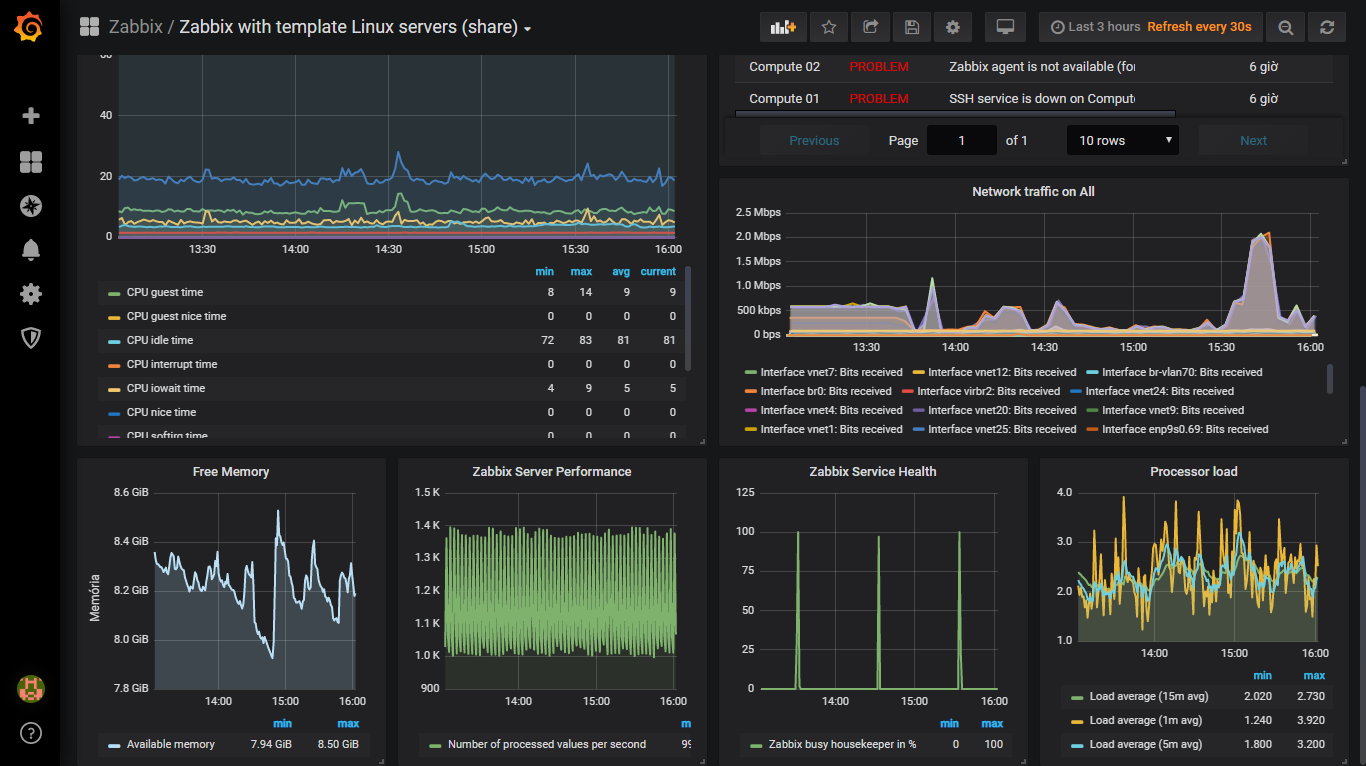Open the Dashboards icon in the sidebar

tap(31, 162)
